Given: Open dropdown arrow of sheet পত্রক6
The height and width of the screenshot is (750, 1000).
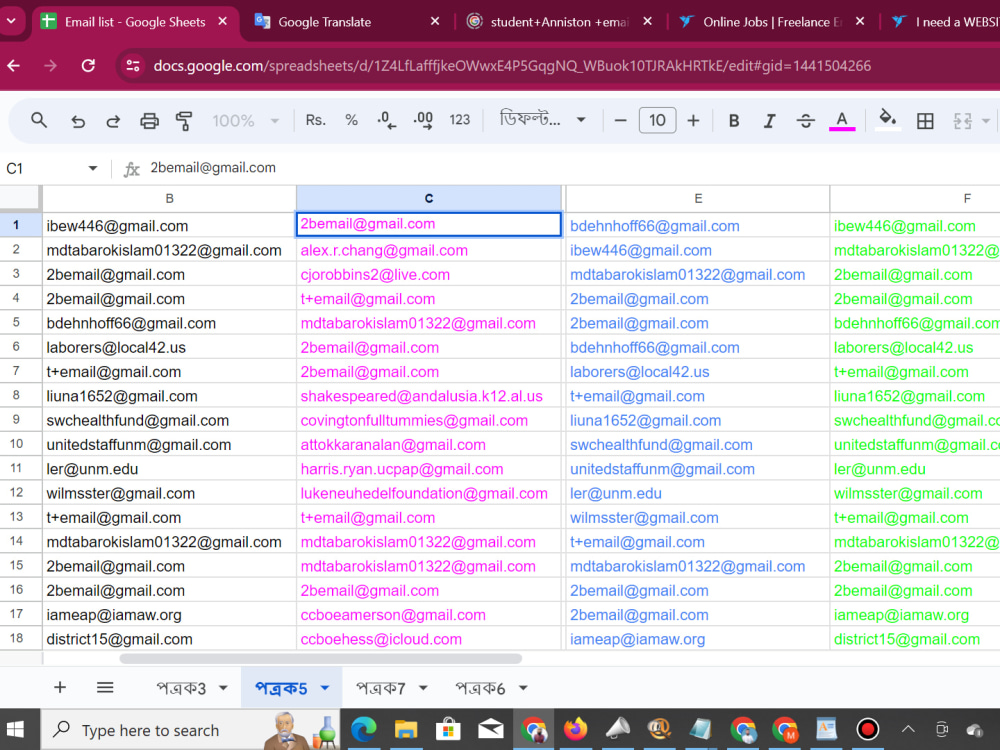Looking at the screenshot, I should coord(524,688).
